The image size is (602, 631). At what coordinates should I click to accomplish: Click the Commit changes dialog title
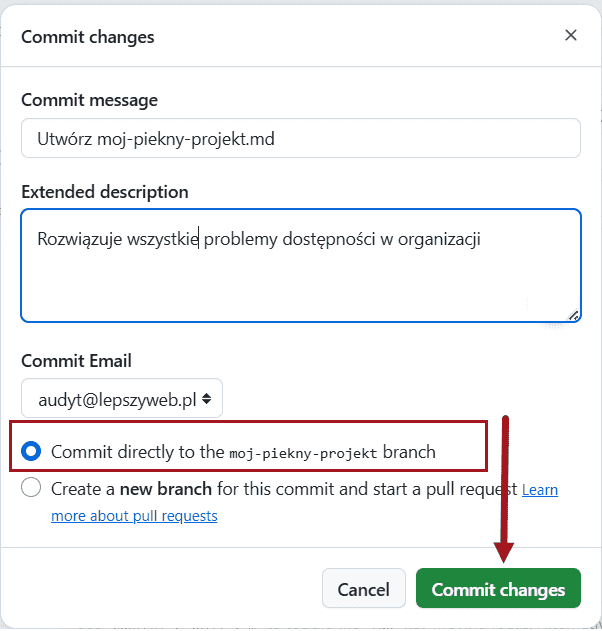pos(88,37)
